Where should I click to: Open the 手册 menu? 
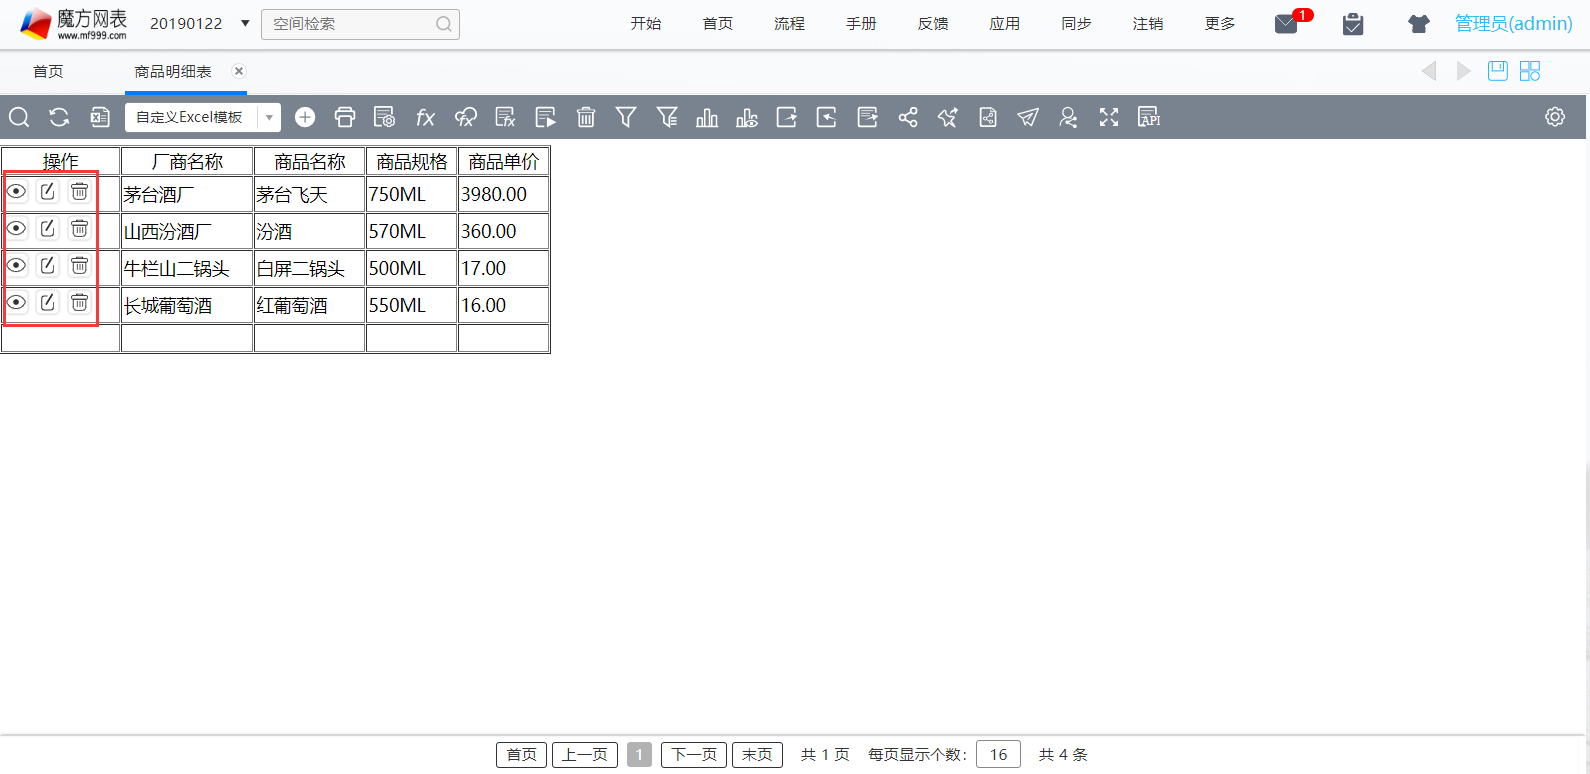point(861,23)
